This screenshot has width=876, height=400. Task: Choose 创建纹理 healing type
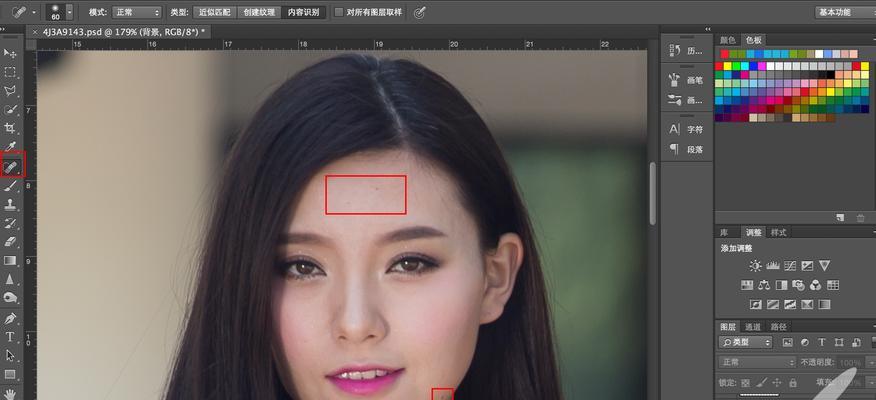(x=259, y=12)
